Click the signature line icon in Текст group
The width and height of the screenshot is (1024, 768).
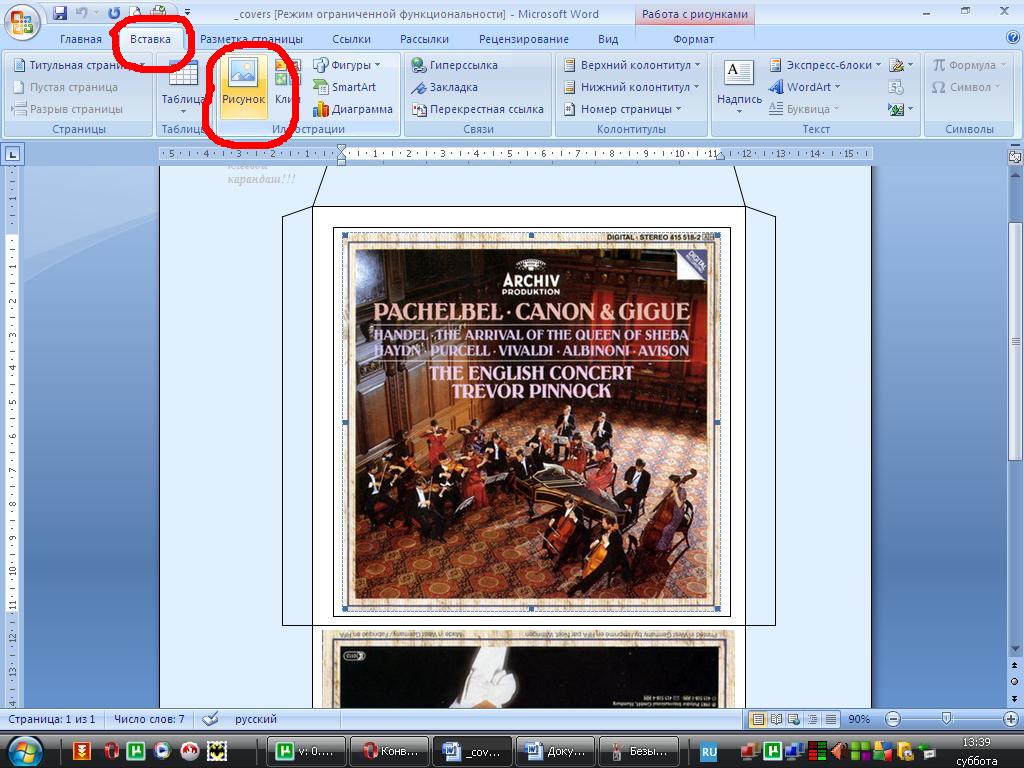click(x=901, y=65)
